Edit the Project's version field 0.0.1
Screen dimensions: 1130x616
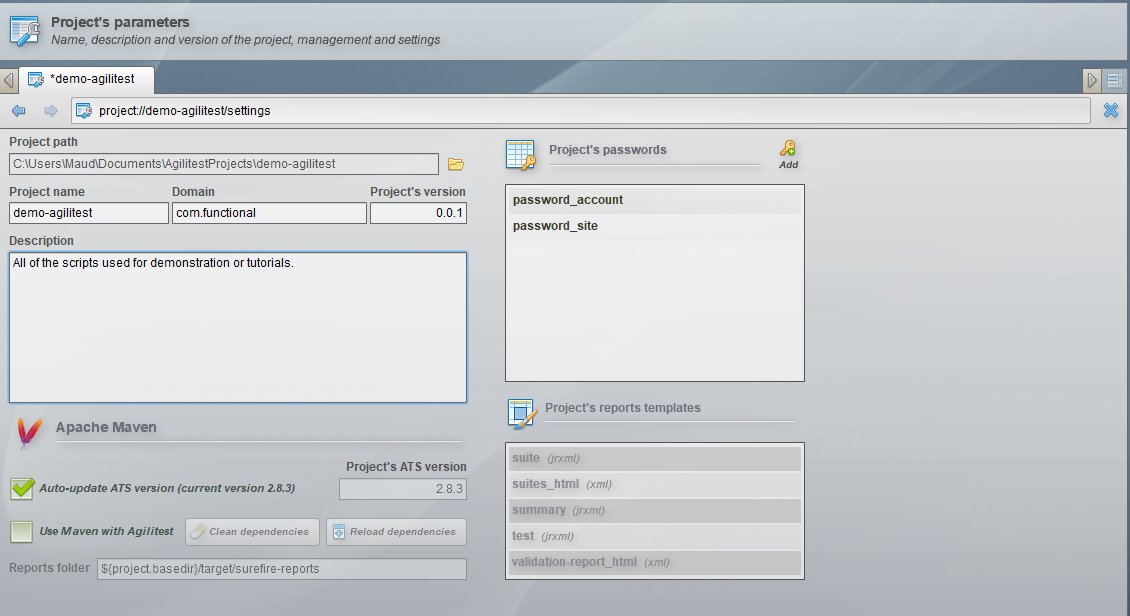418,213
